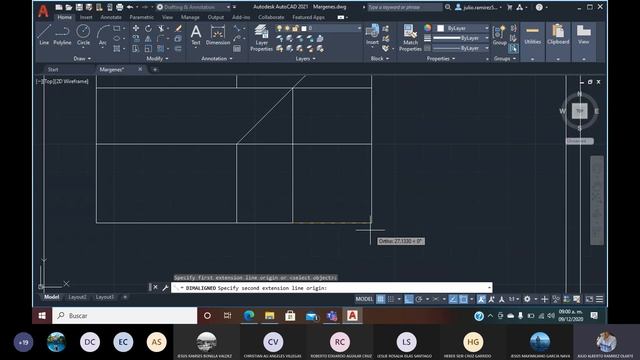Toggle annotation visibility in status bar
This screenshot has width=640, height=360.
coord(482,299)
